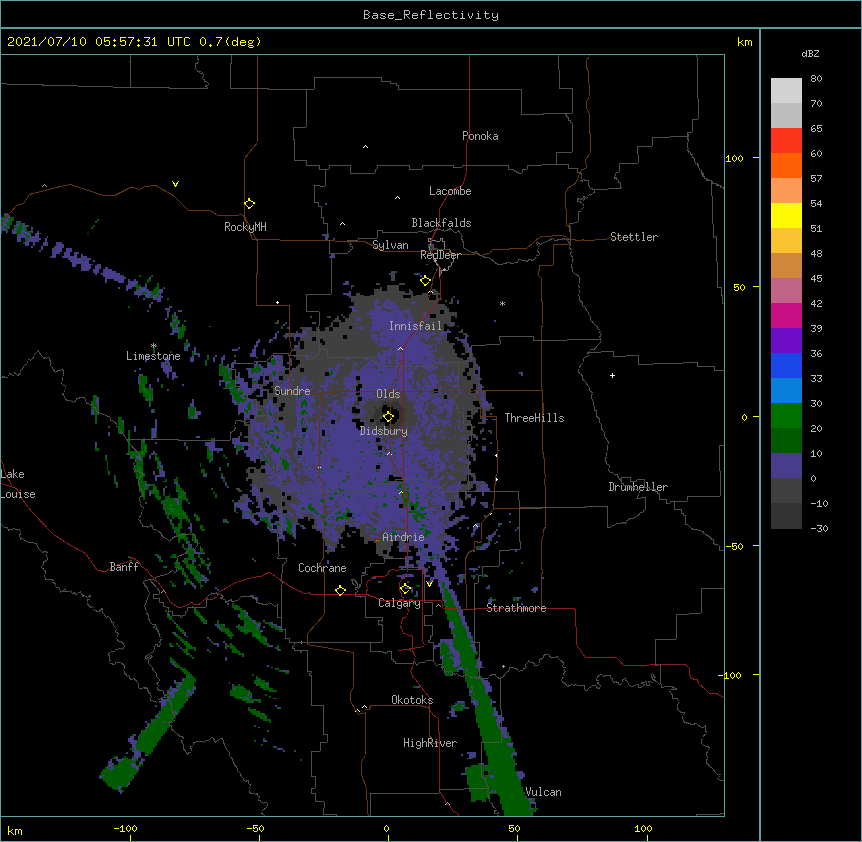Click the Lacombe city label
Screen dimensions: 862x842
[x=450, y=191]
